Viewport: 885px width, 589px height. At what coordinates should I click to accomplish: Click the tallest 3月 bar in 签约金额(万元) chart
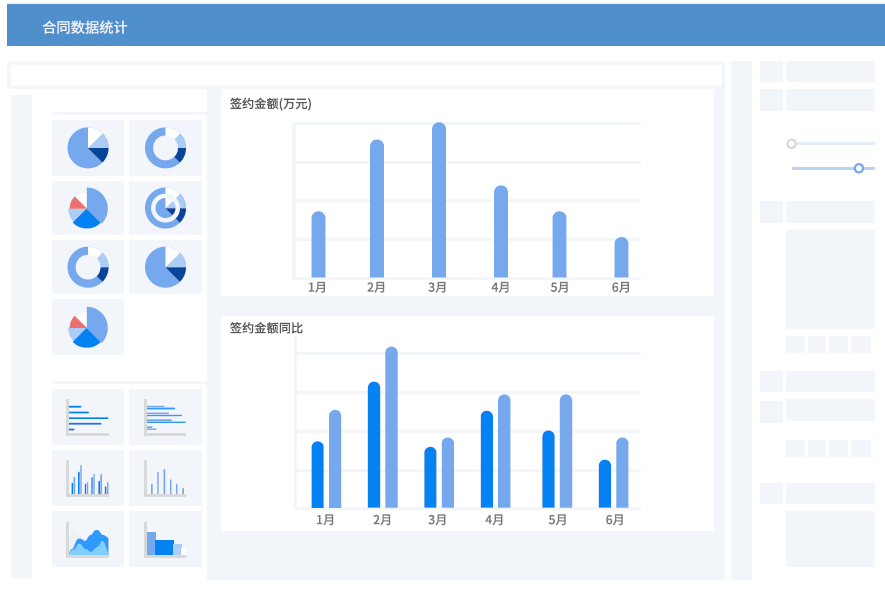(439, 200)
